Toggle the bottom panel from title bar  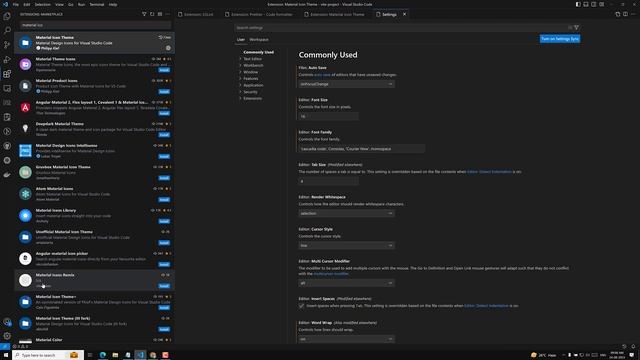586,4
